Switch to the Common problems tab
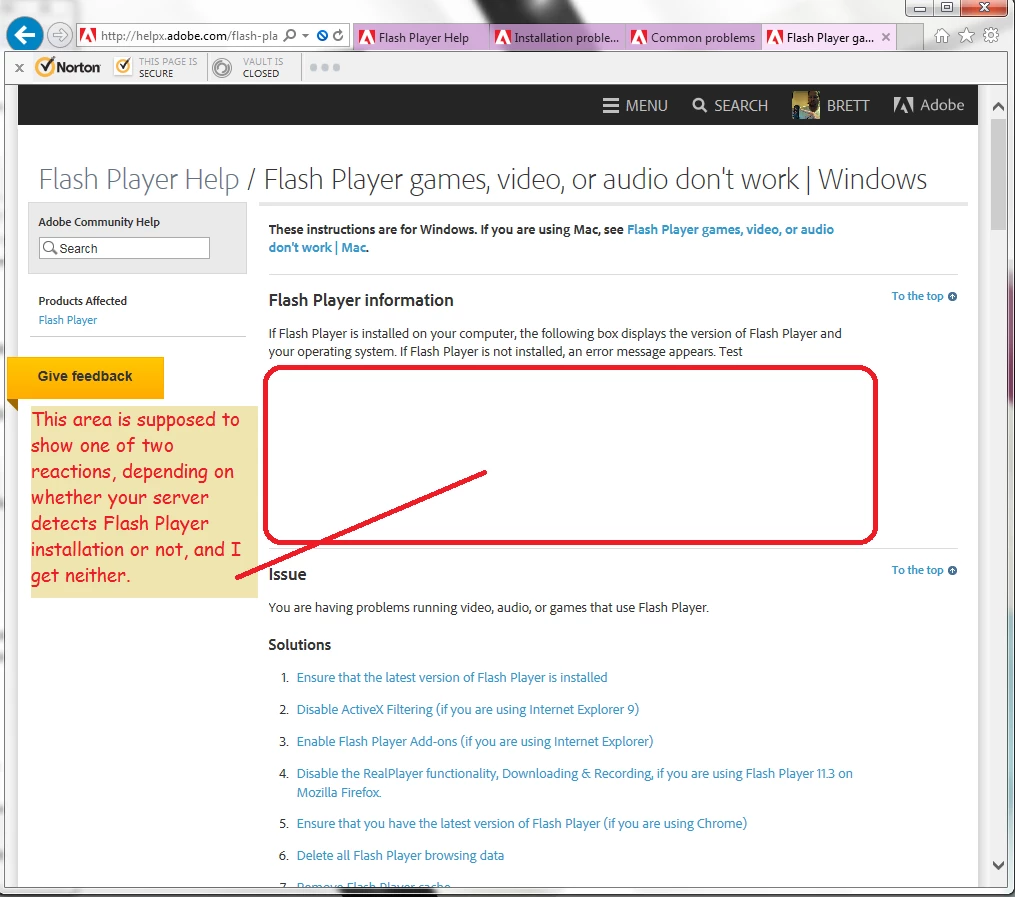 [x=694, y=38]
